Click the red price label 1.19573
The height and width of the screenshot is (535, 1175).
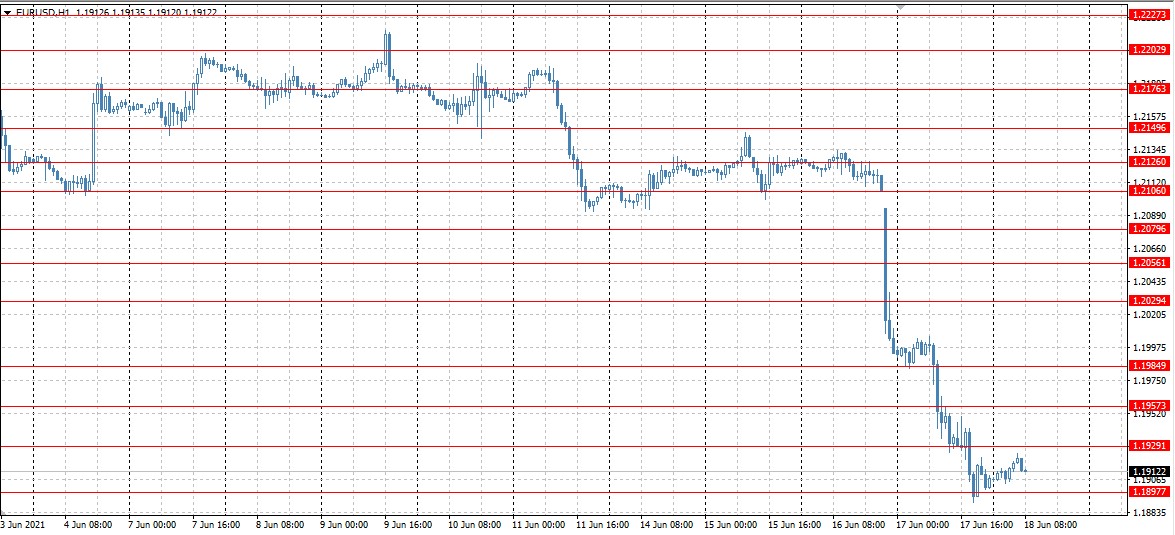1150,405
